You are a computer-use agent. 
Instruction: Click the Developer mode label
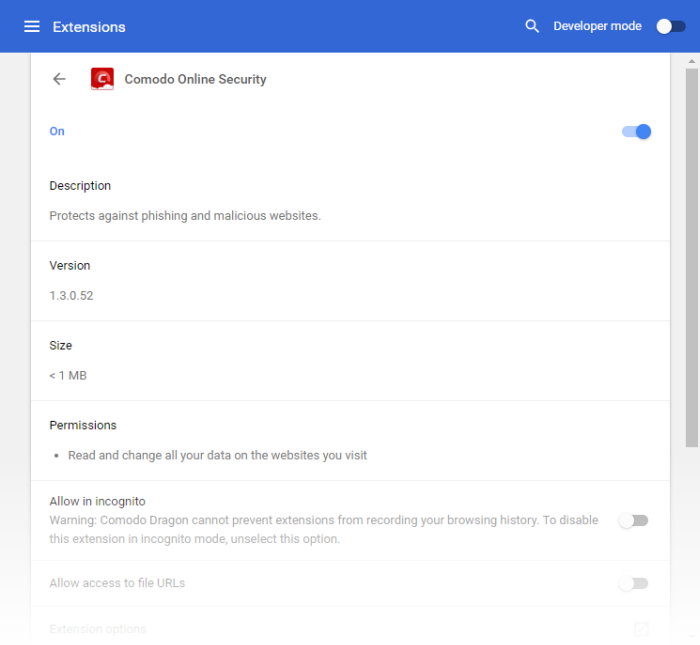(597, 26)
